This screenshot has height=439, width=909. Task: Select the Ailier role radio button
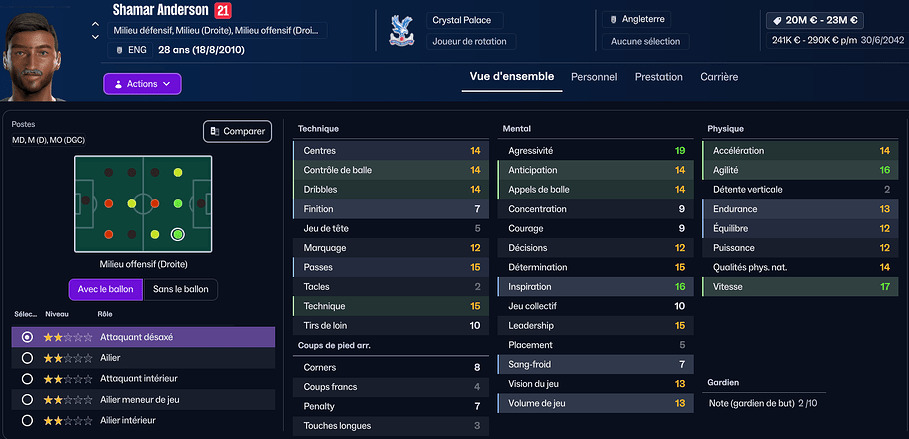pos(27,358)
